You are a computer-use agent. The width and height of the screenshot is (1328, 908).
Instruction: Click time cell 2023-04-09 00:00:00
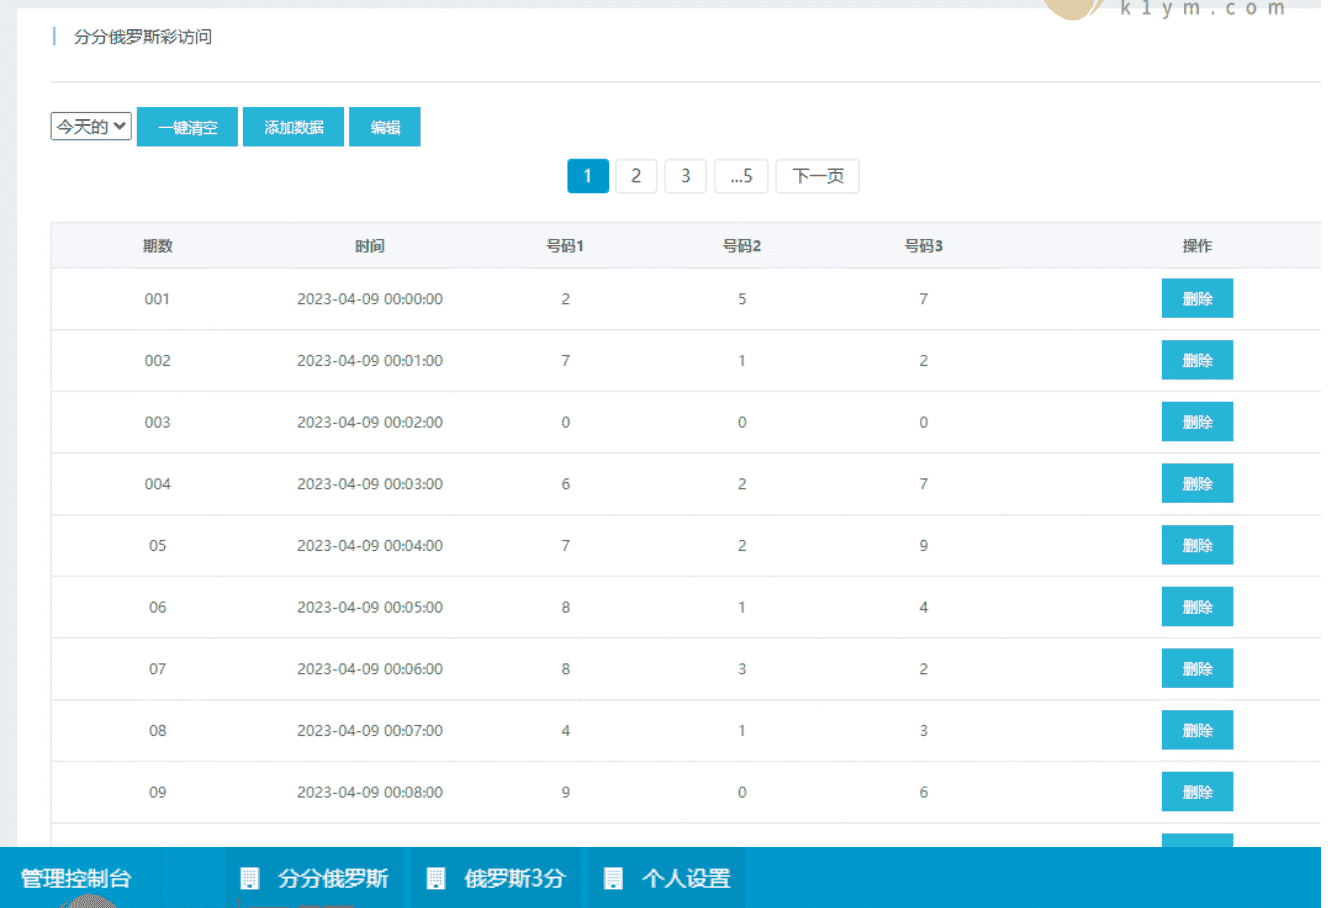pyautogui.click(x=370, y=299)
